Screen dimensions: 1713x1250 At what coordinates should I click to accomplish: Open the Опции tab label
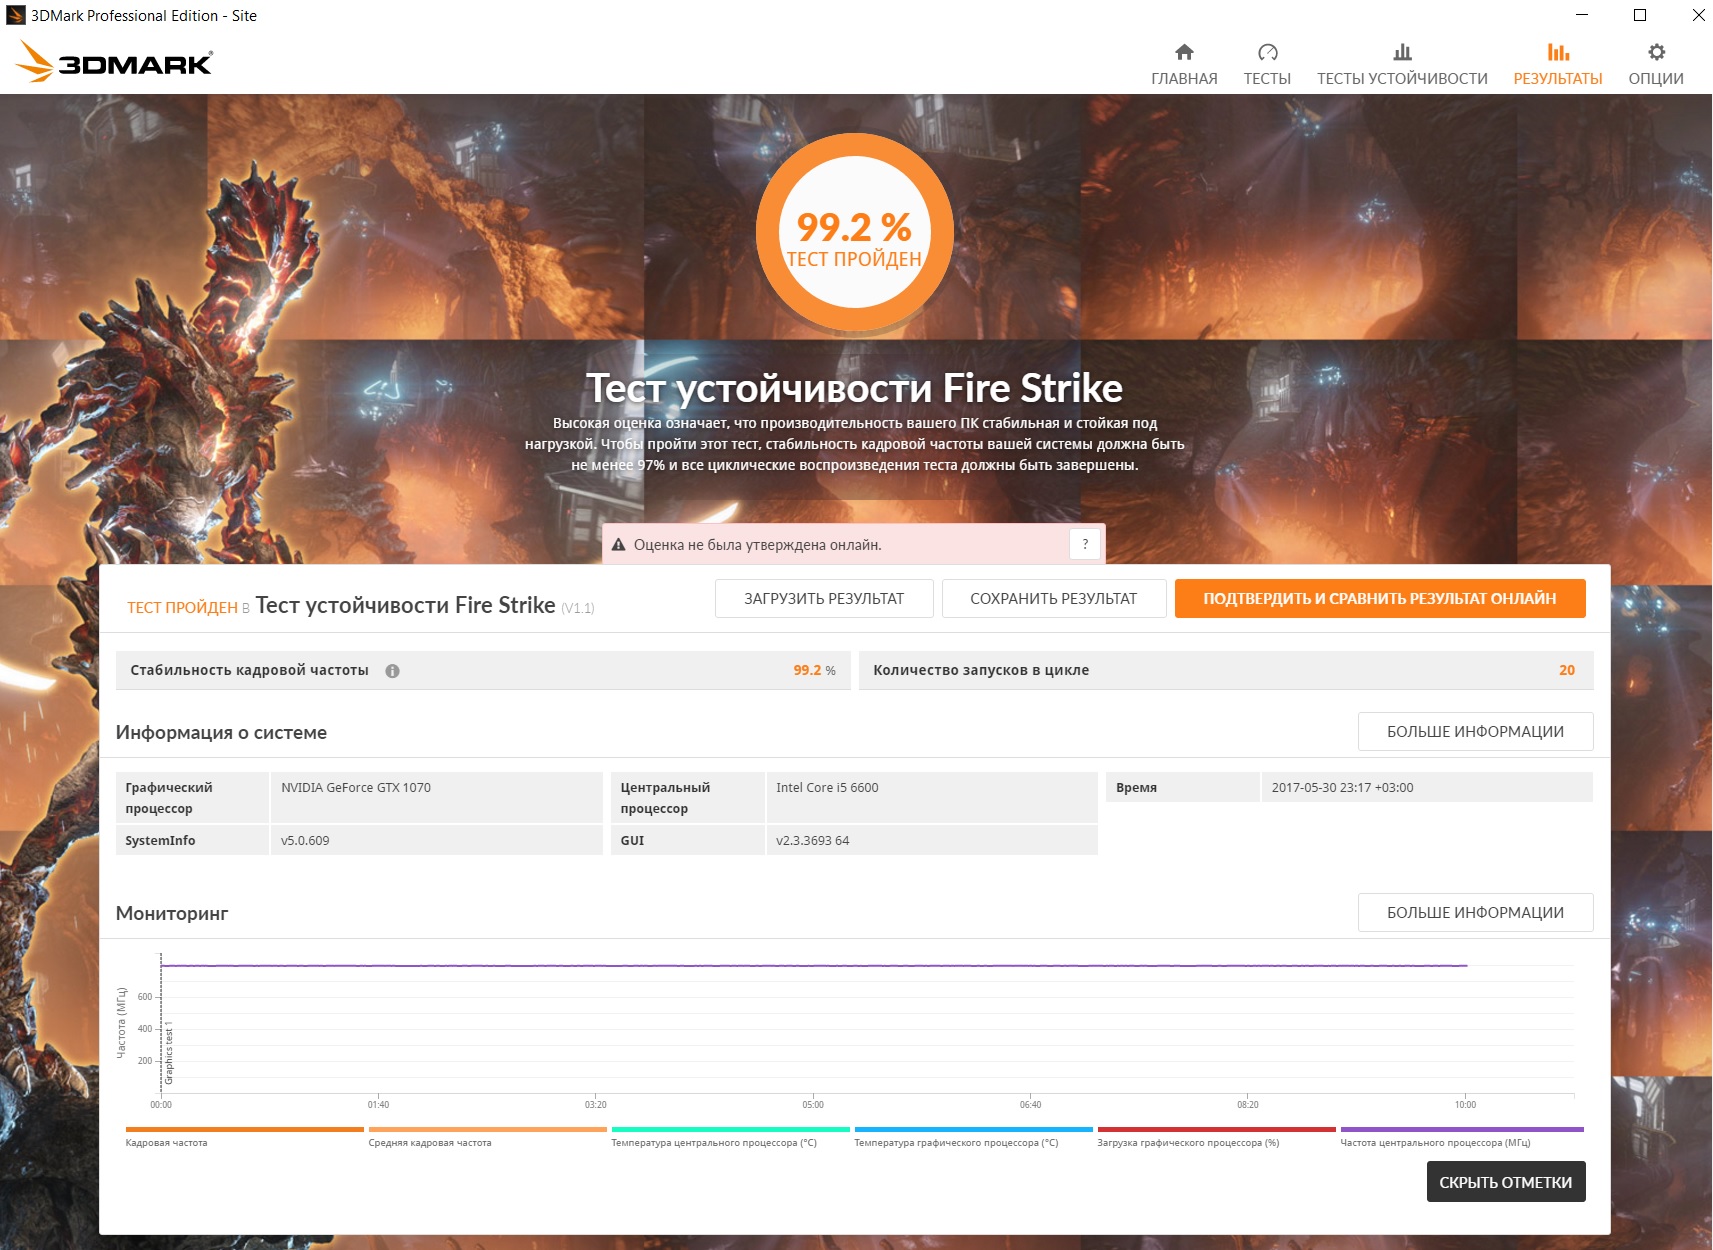[1656, 79]
